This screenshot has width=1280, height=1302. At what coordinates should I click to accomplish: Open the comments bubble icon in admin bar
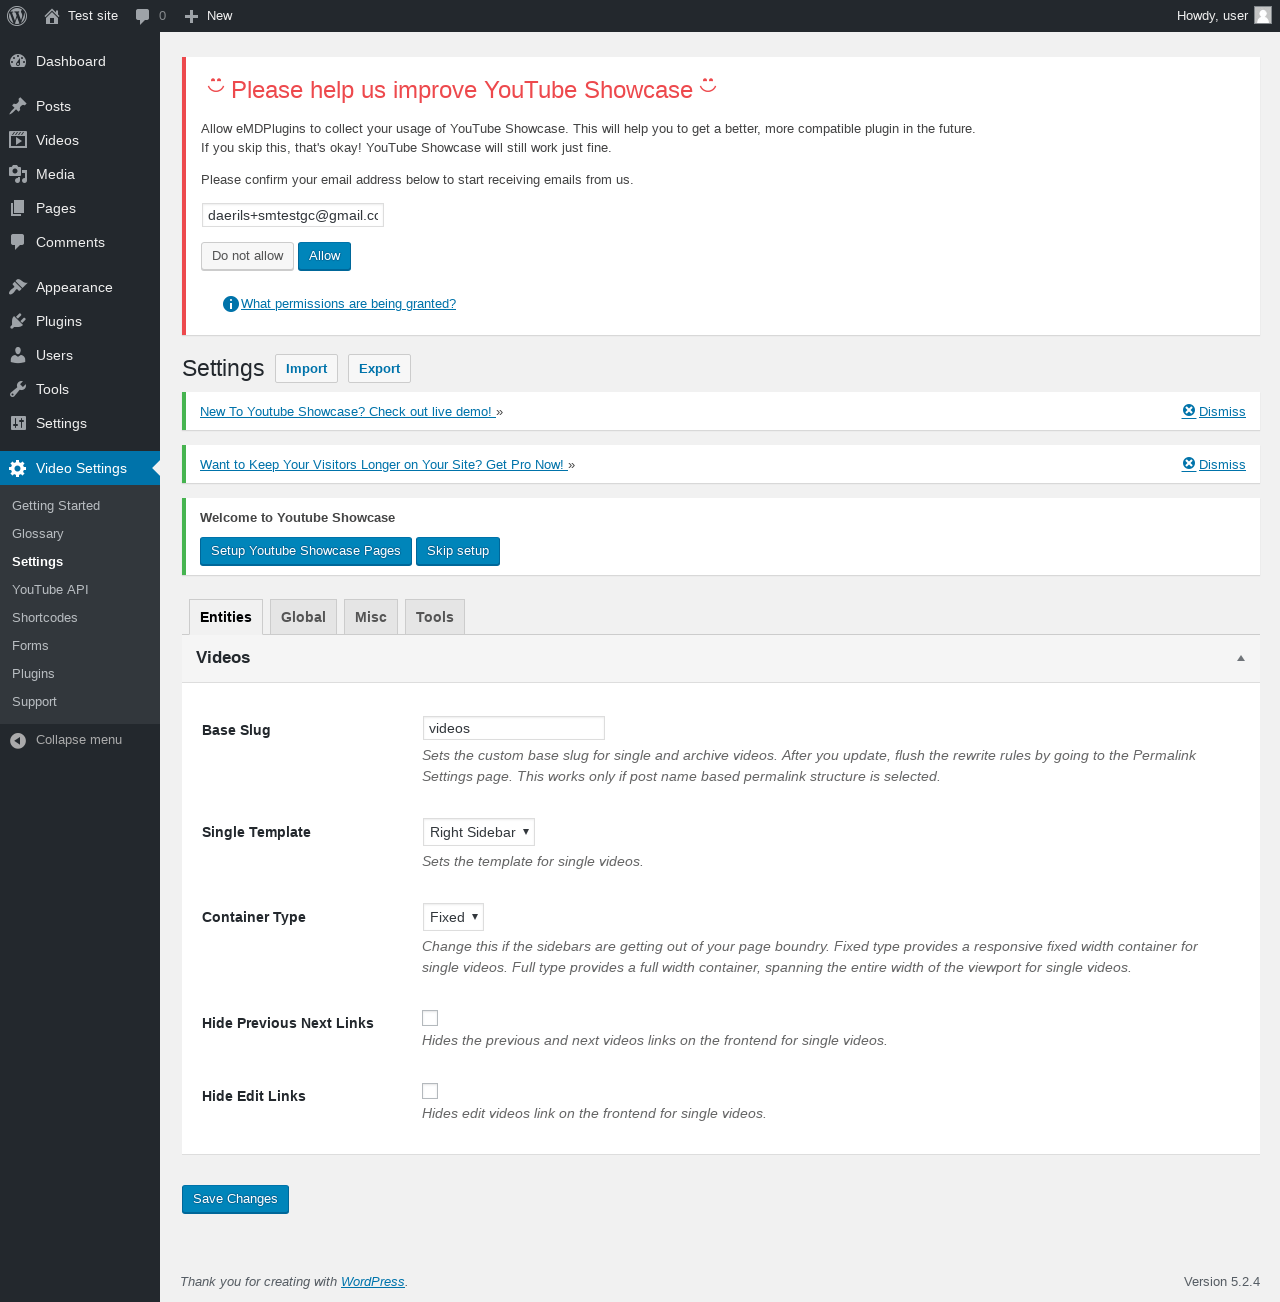tap(143, 16)
